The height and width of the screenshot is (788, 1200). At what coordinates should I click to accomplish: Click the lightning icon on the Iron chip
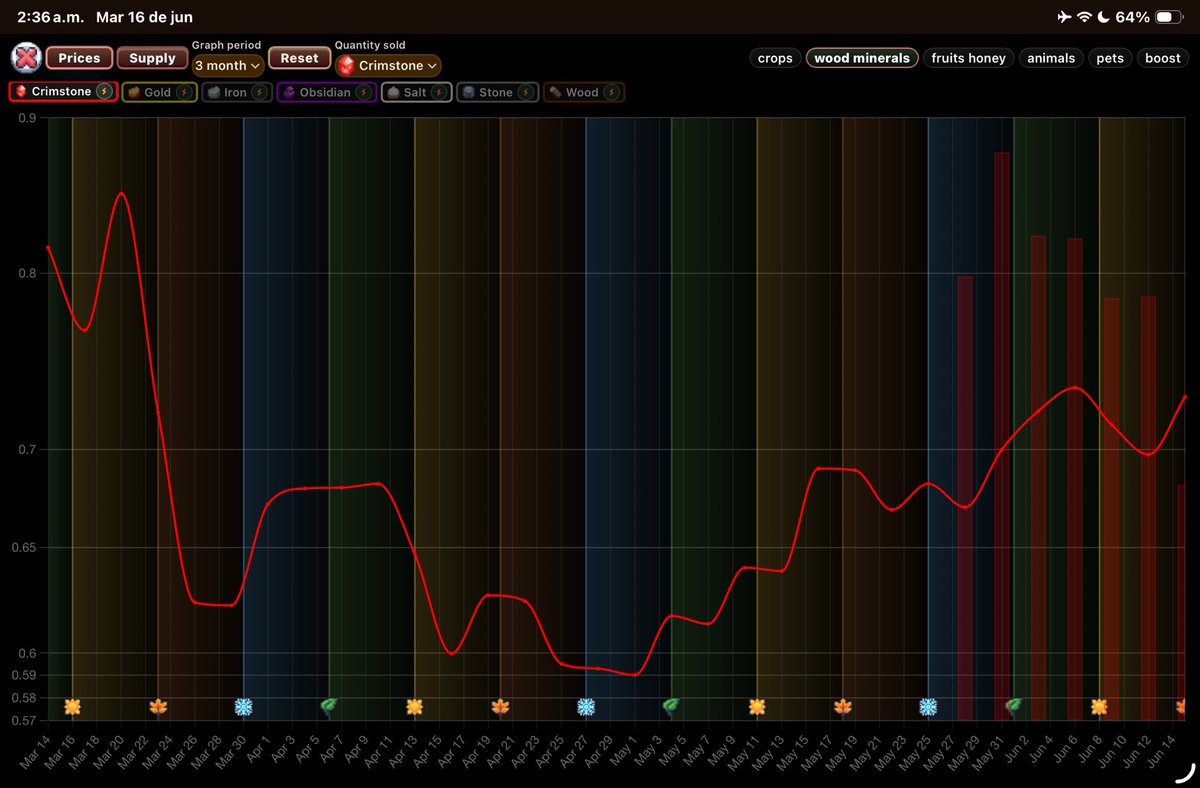pyautogui.click(x=259, y=92)
